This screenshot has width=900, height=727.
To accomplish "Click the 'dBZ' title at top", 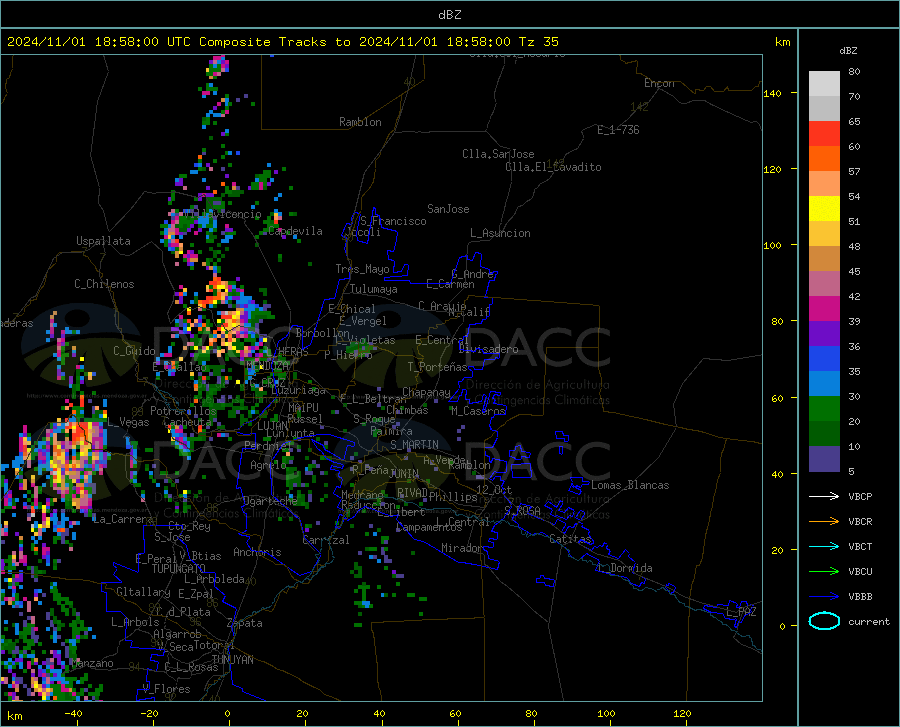I will [449, 15].
